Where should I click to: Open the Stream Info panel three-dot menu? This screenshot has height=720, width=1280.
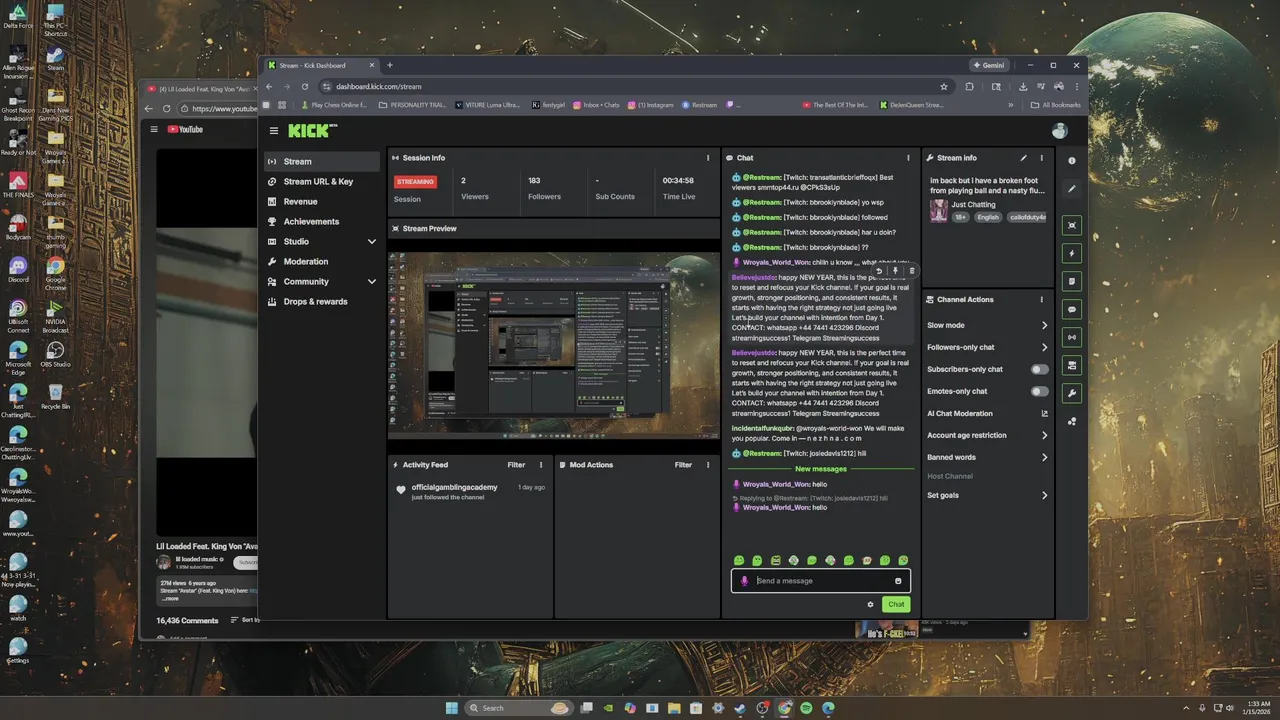pos(1041,158)
